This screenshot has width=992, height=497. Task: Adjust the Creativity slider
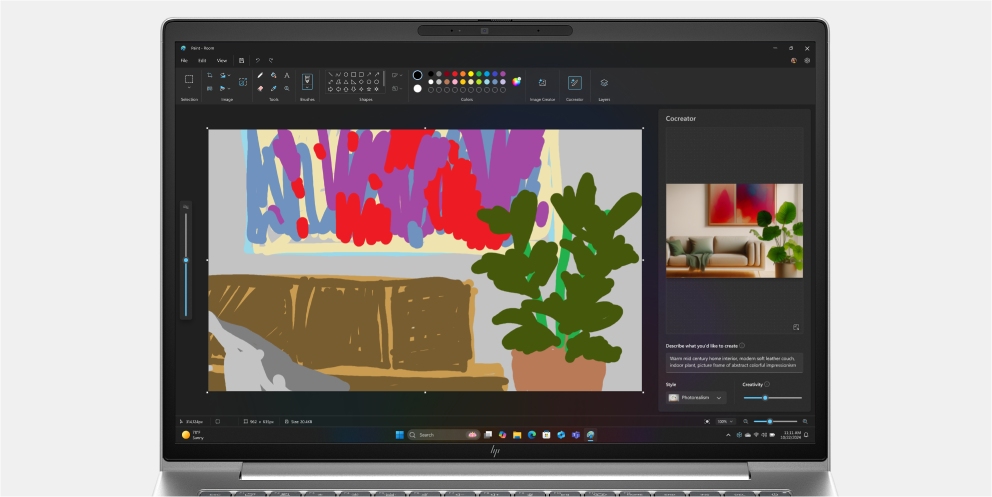pyautogui.click(x=772, y=398)
